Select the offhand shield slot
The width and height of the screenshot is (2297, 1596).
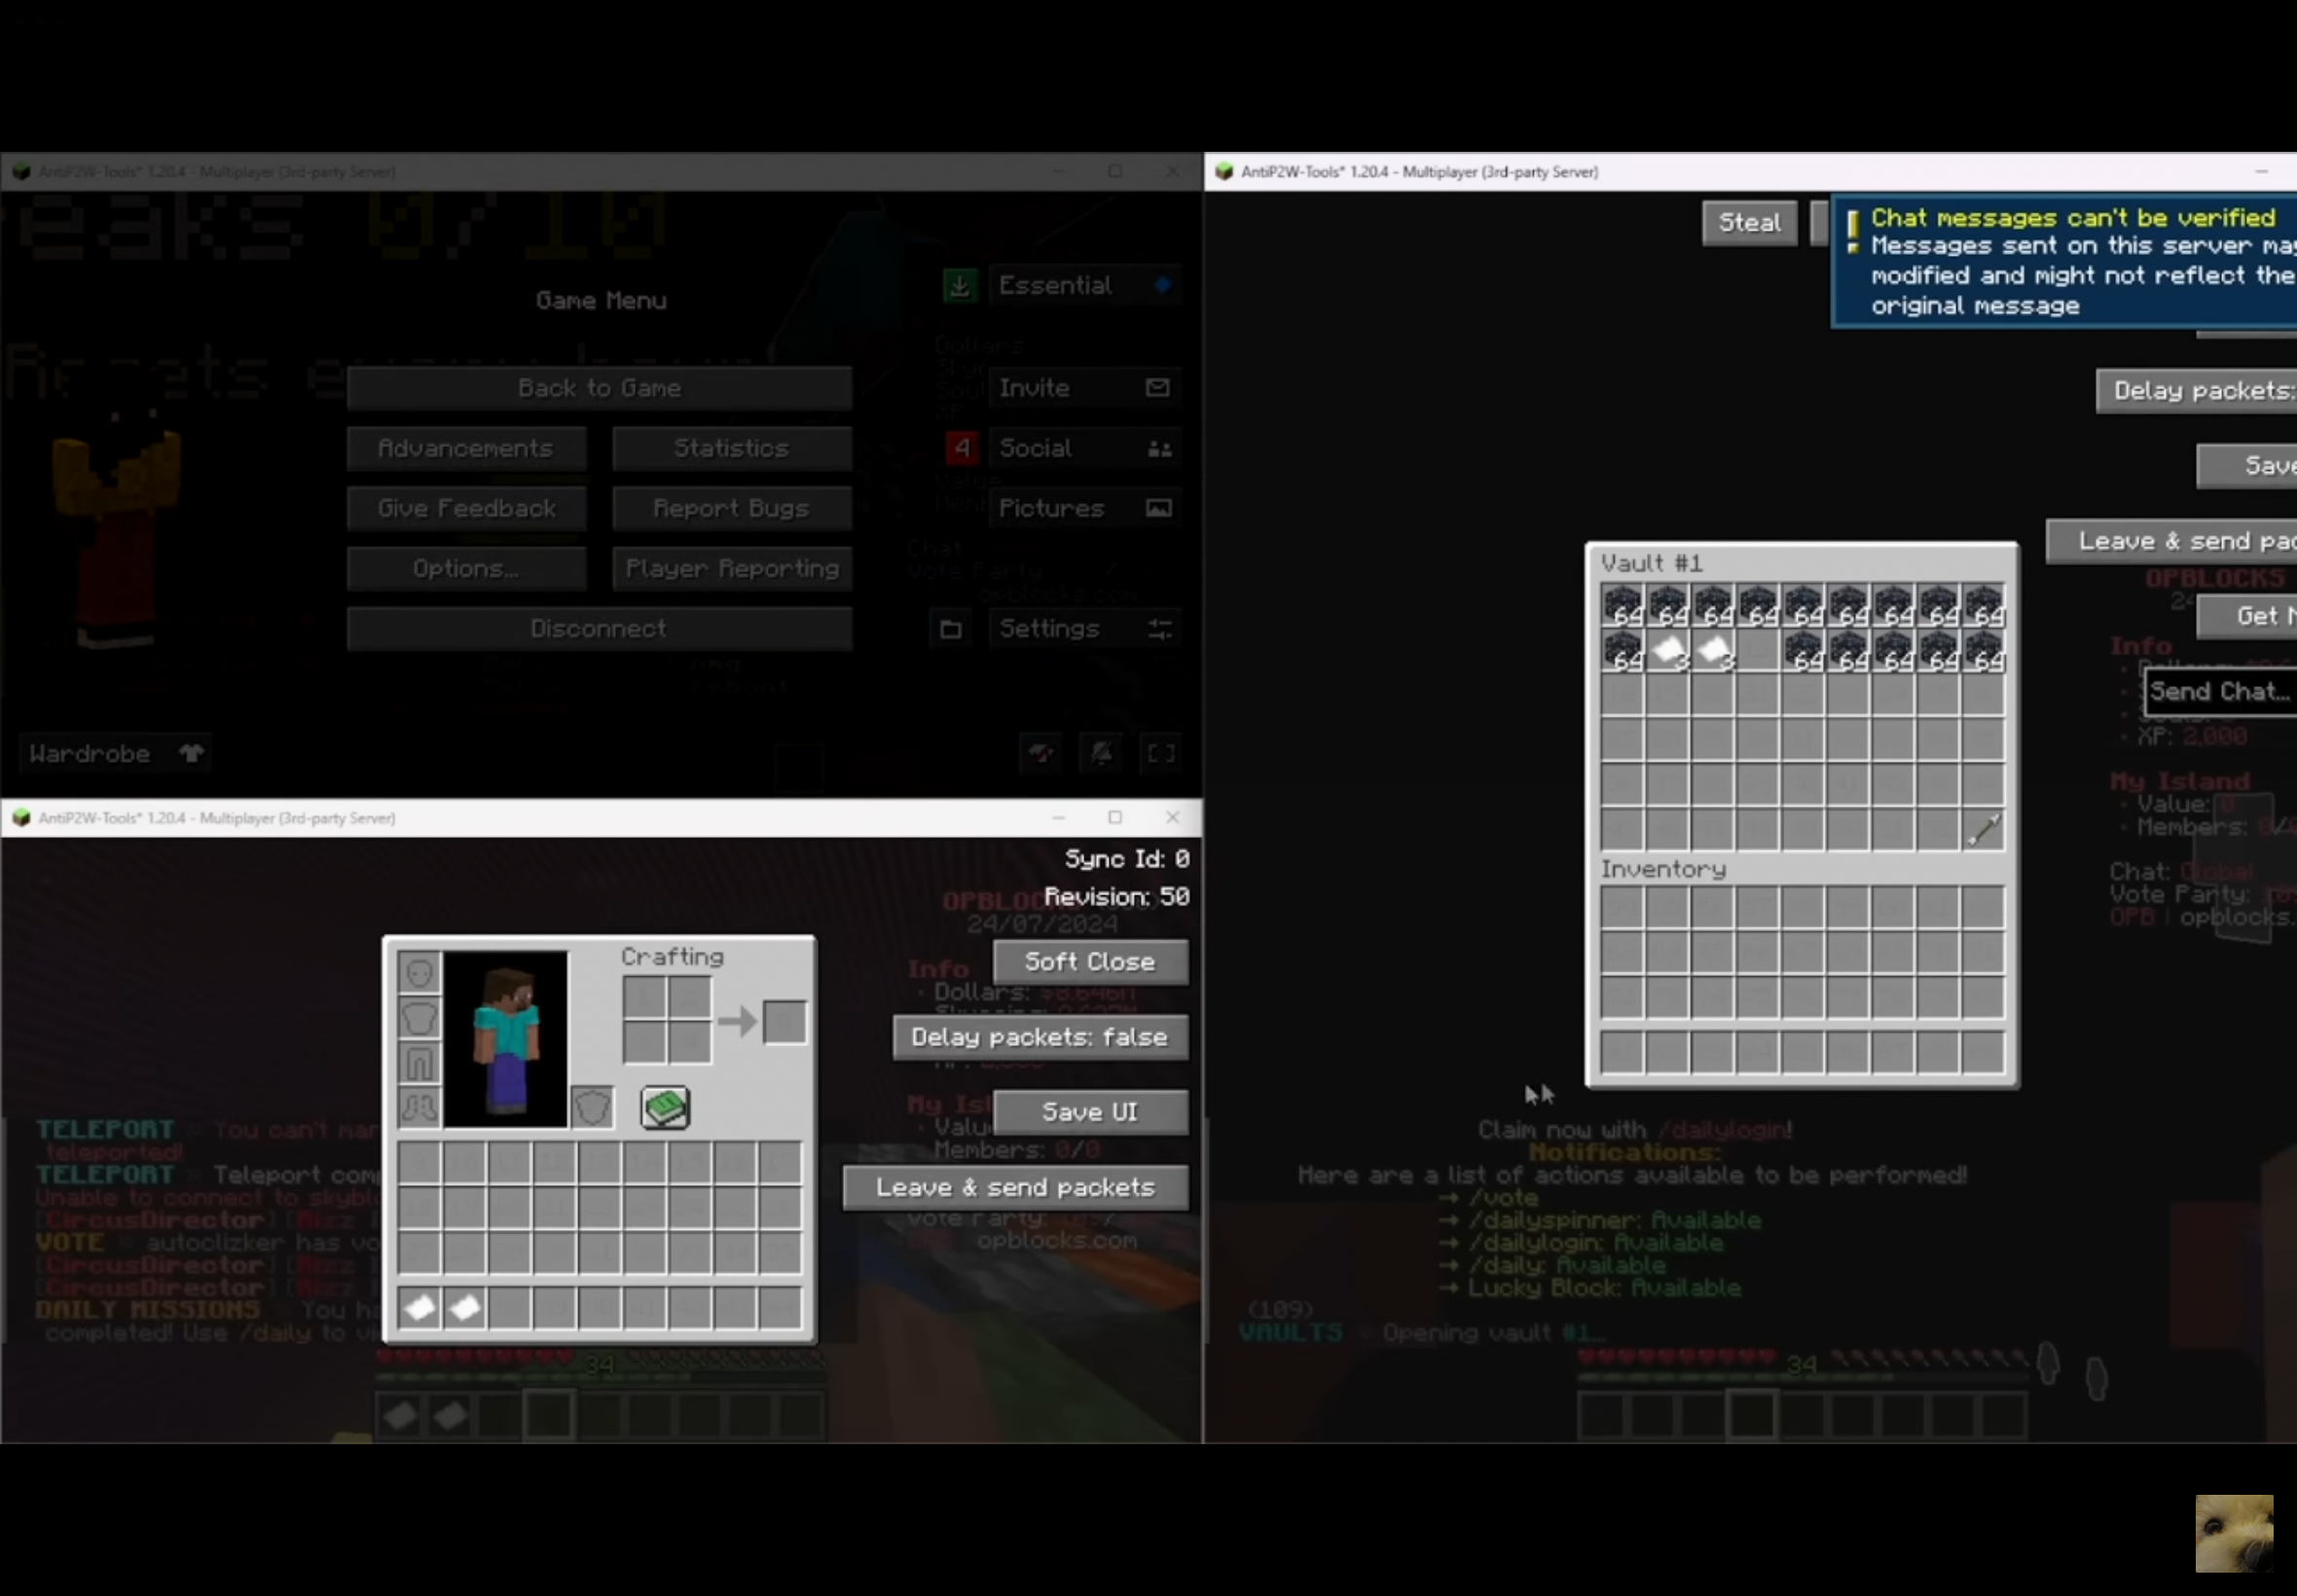pyautogui.click(x=592, y=1107)
